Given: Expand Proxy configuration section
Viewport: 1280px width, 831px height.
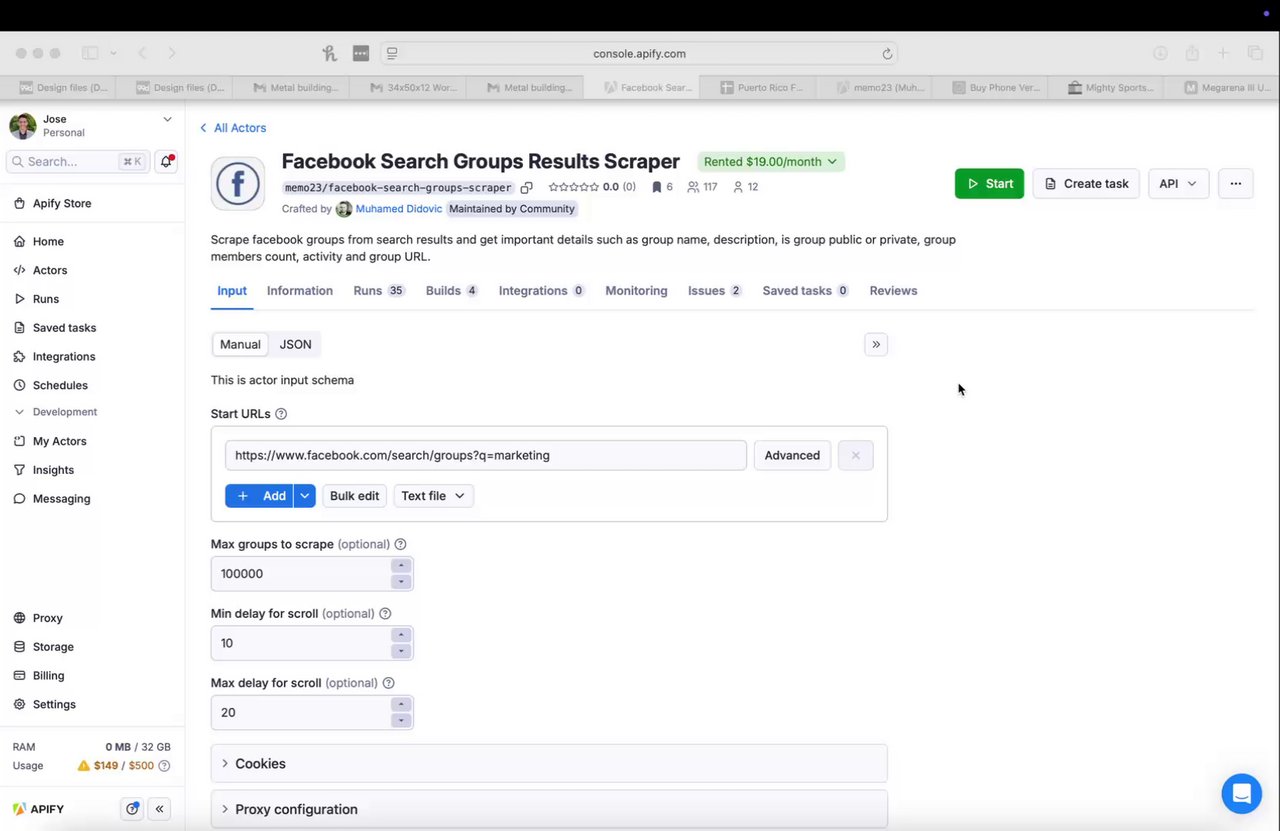Looking at the screenshot, I should pyautogui.click(x=549, y=809).
